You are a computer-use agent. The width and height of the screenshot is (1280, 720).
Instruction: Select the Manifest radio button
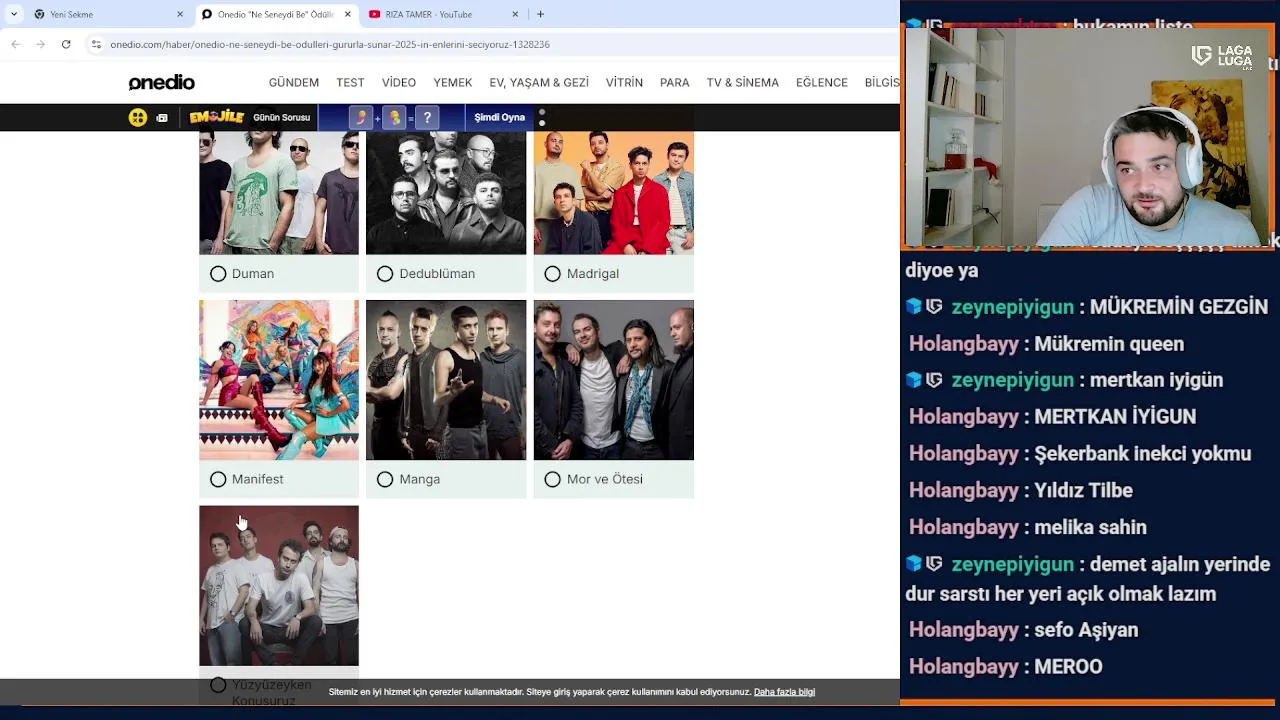click(218, 480)
